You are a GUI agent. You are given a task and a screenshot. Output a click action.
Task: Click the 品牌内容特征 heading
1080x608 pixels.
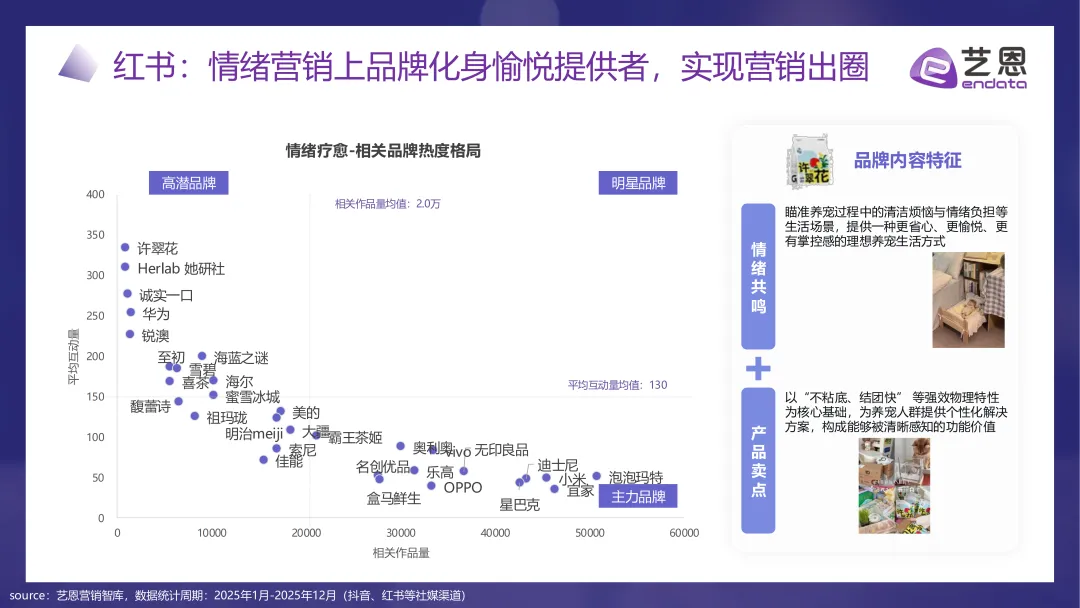click(x=907, y=160)
